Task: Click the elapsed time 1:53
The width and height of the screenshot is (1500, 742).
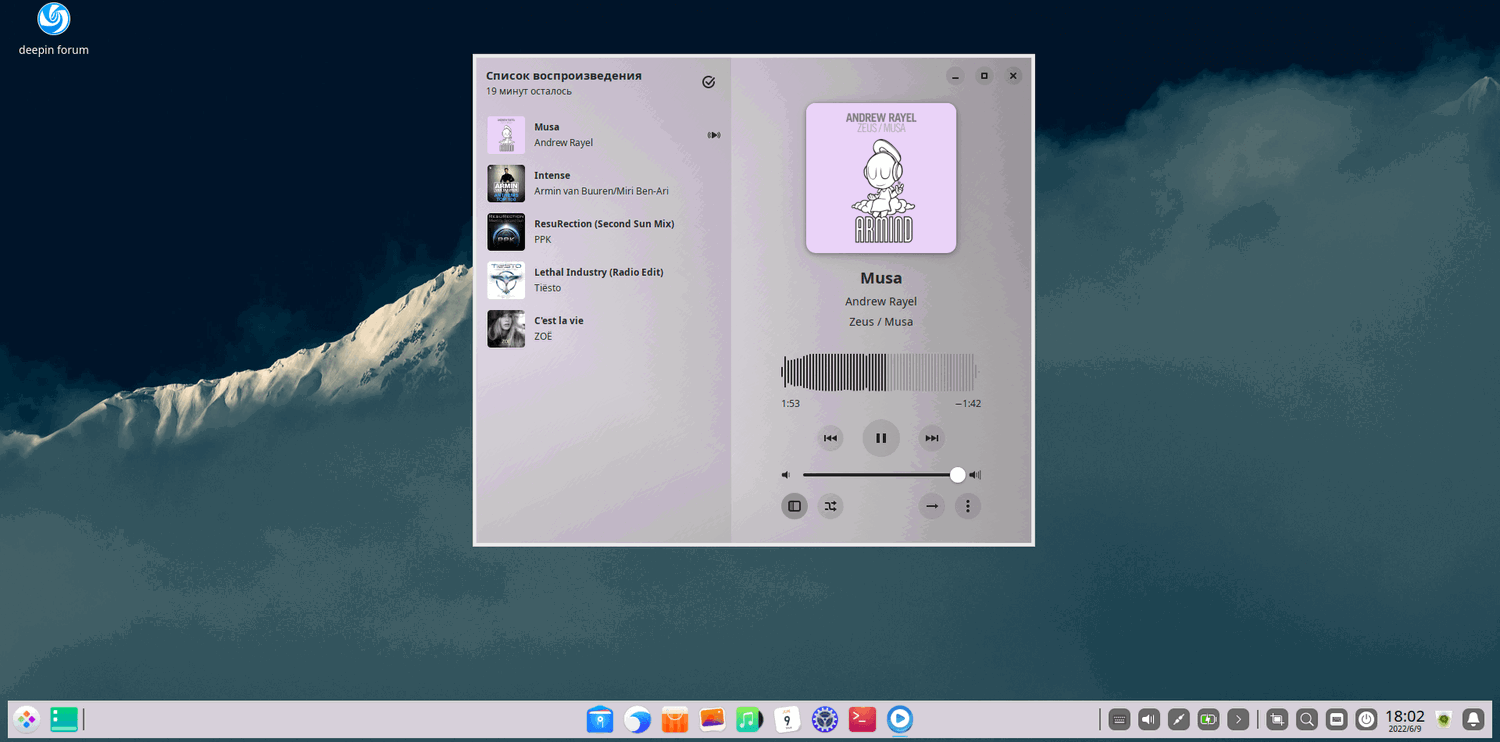Action: coord(790,404)
